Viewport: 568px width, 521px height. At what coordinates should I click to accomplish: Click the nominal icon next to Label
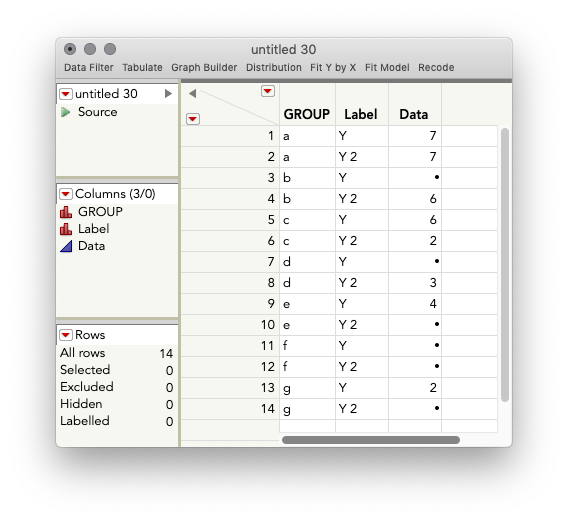pyautogui.click(x=66, y=229)
